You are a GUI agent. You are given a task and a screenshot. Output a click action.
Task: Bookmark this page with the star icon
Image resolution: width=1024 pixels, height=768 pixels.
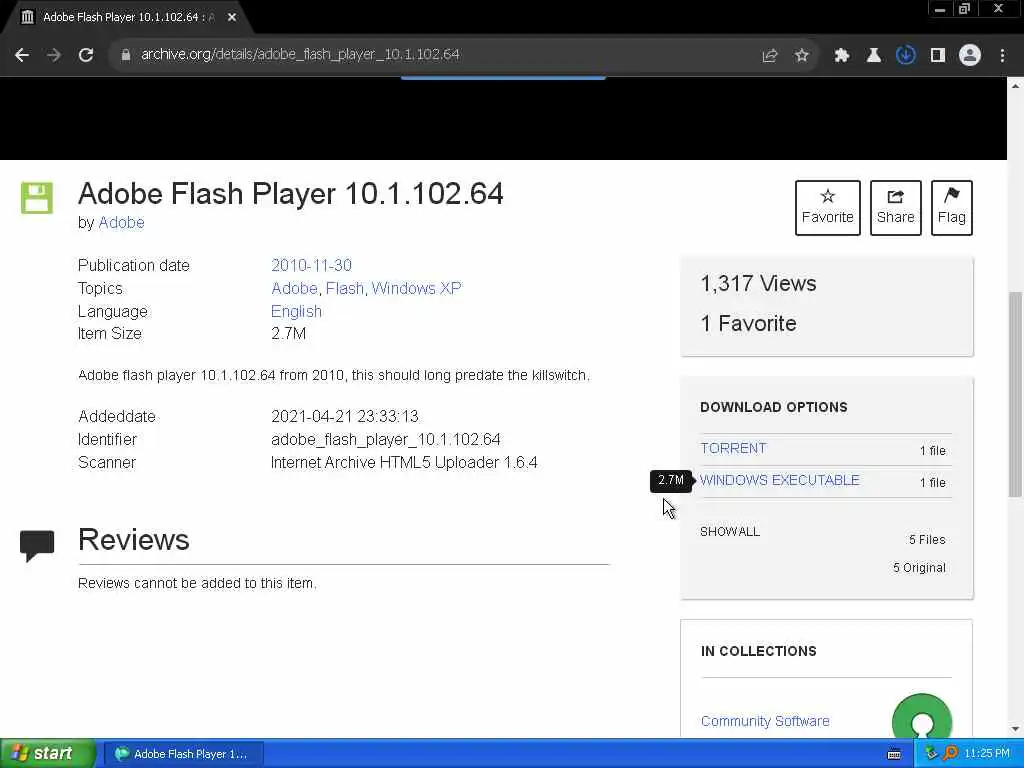[x=802, y=56]
